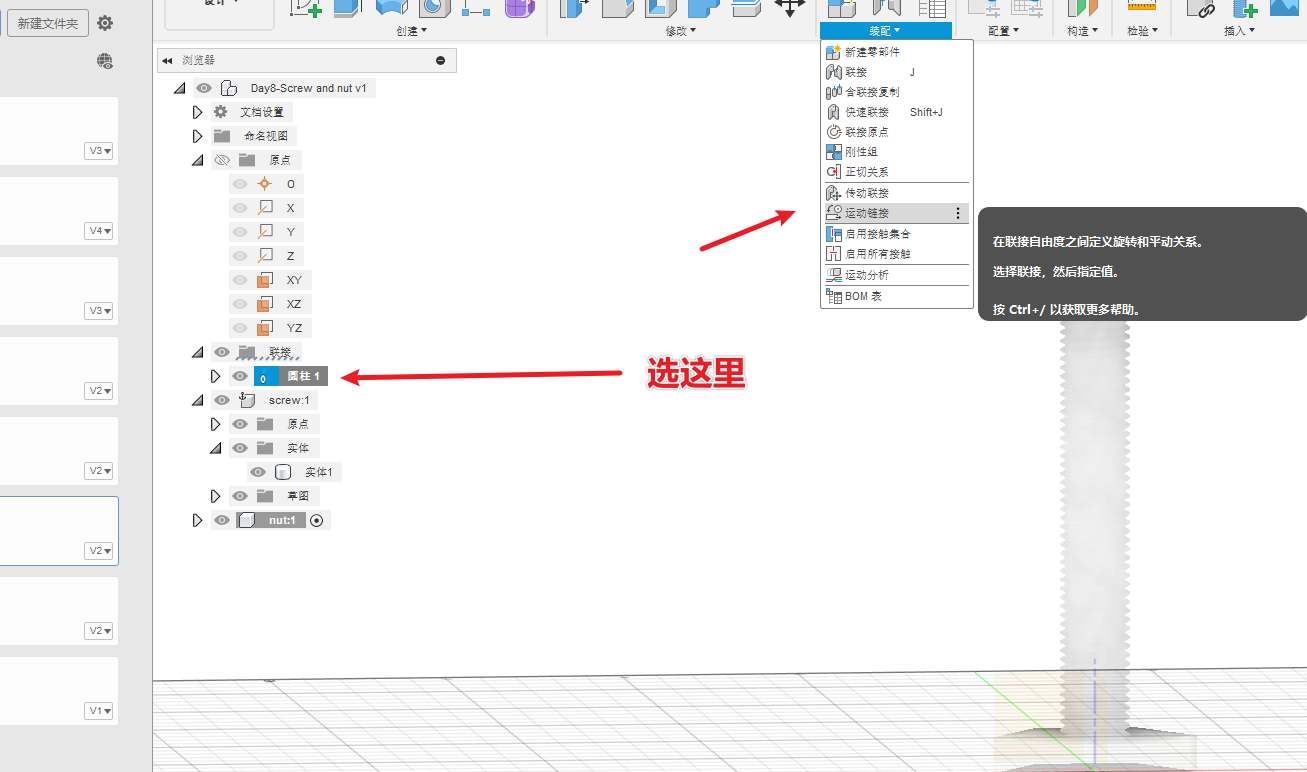Hide the screw:1 component via eye icon
This screenshot has height=772, width=1307.
[x=222, y=400]
